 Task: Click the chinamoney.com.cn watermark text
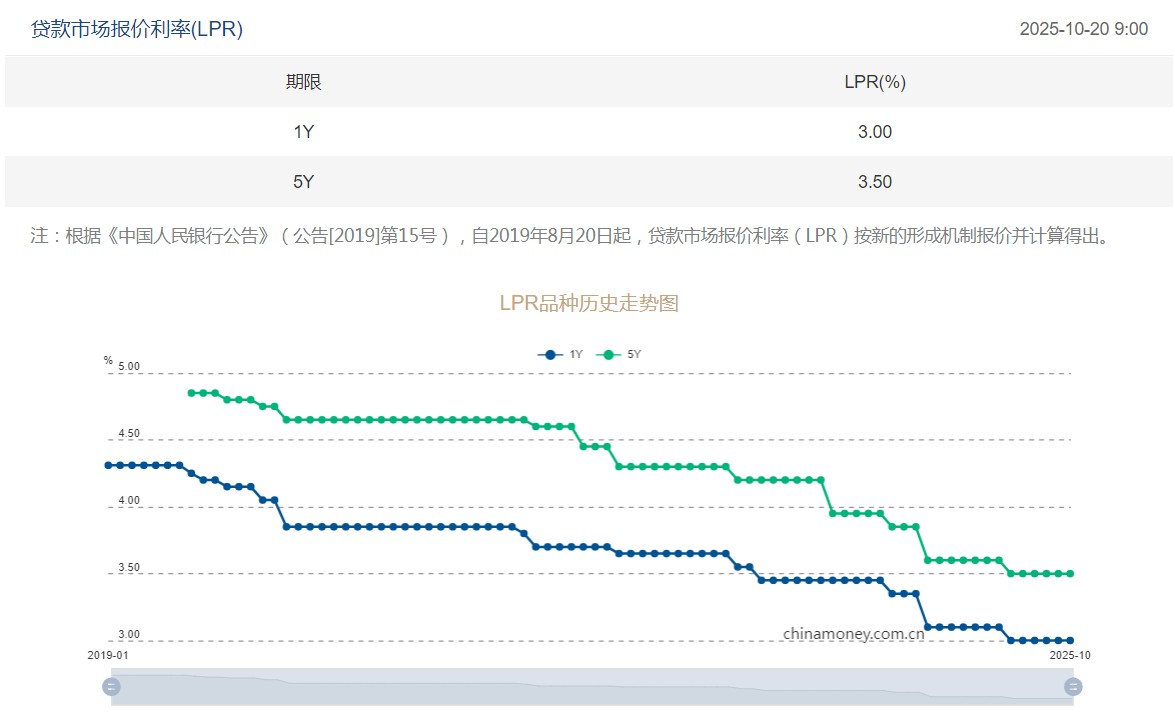tap(853, 633)
